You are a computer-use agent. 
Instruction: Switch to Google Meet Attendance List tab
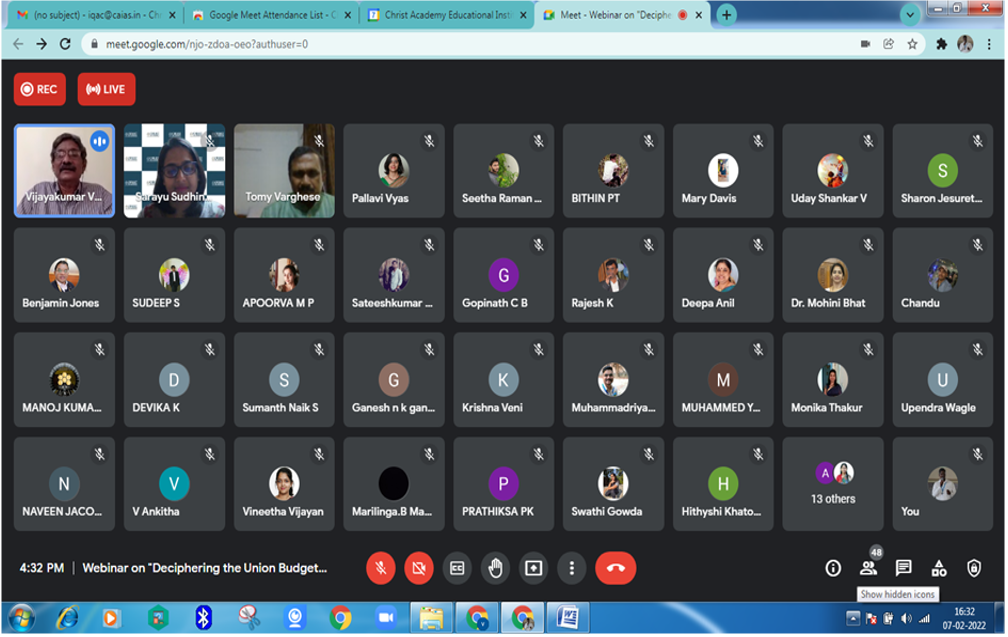(x=266, y=15)
